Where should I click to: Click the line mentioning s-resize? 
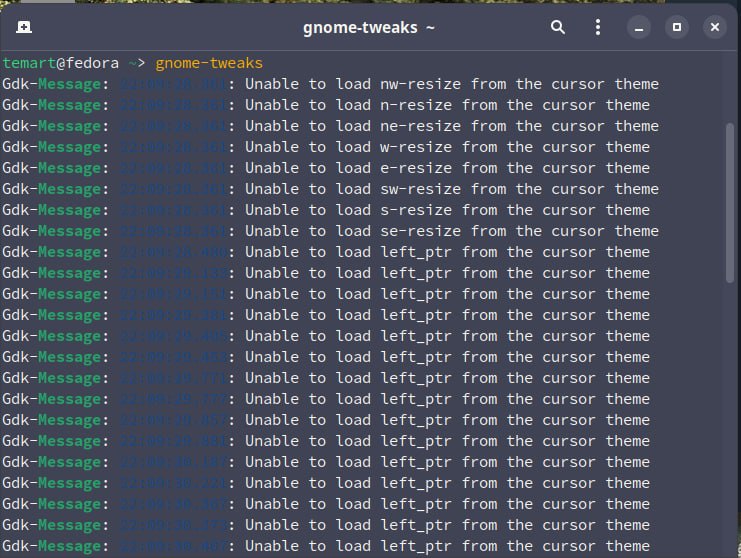coord(326,210)
